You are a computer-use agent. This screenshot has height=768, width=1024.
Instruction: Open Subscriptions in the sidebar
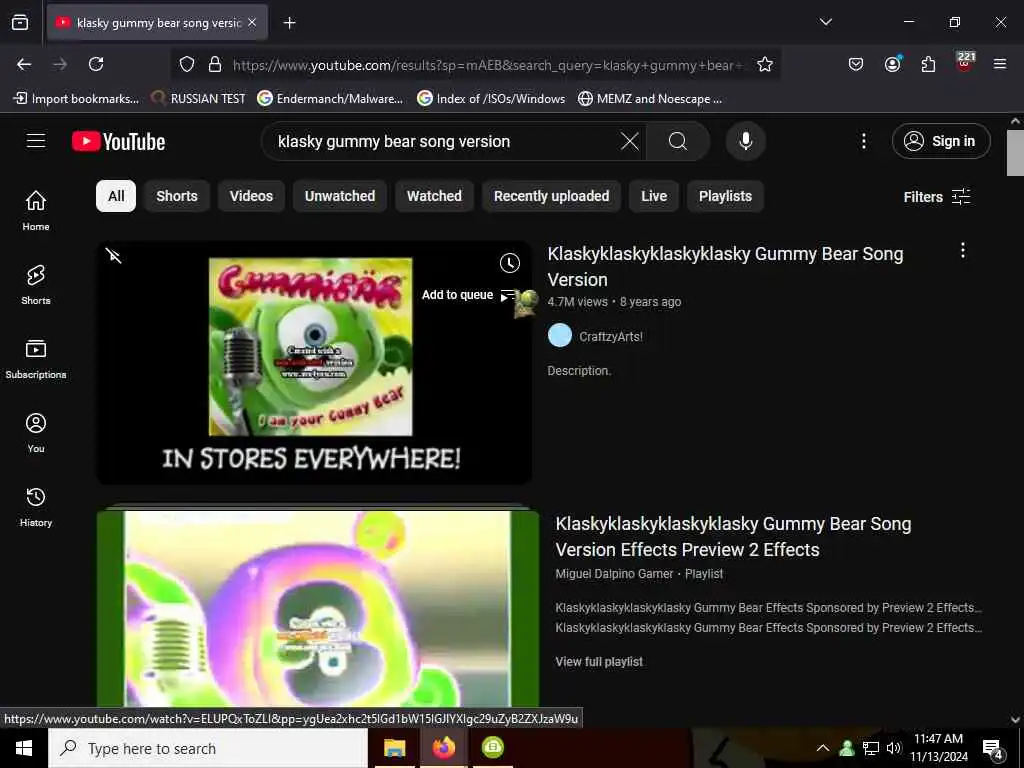pyautogui.click(x=36, y=359)
